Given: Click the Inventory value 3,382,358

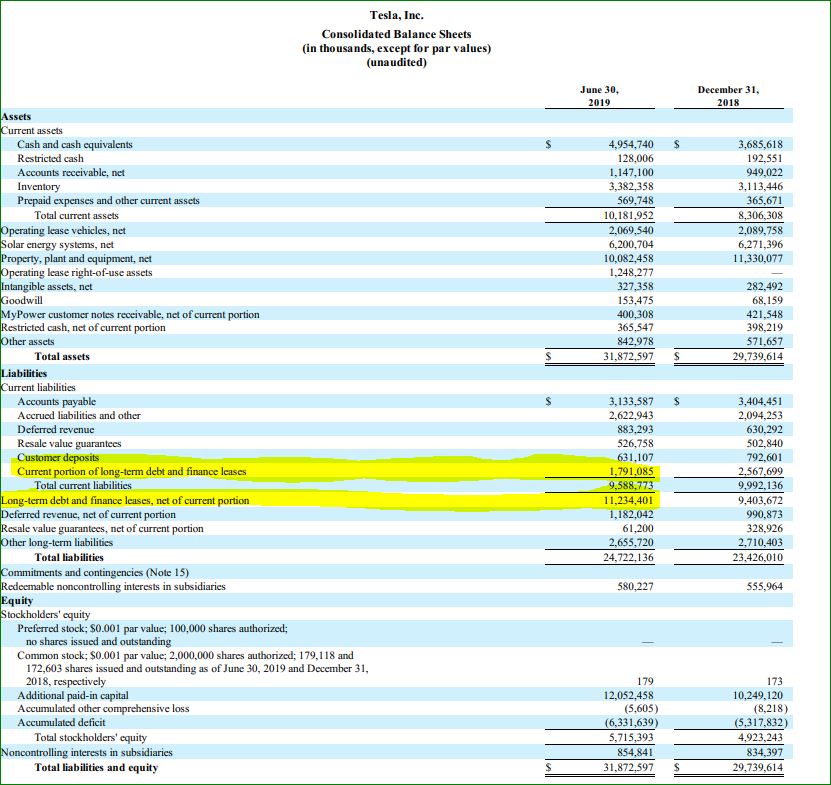Looking at the screenshot, I should (x=631, y=187).
